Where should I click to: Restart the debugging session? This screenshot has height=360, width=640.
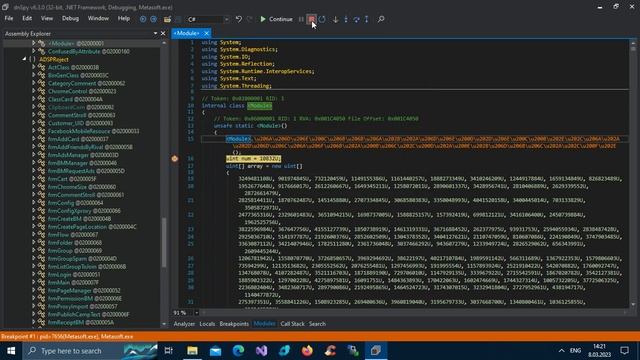pyautogui.click(x=322, y=19)
